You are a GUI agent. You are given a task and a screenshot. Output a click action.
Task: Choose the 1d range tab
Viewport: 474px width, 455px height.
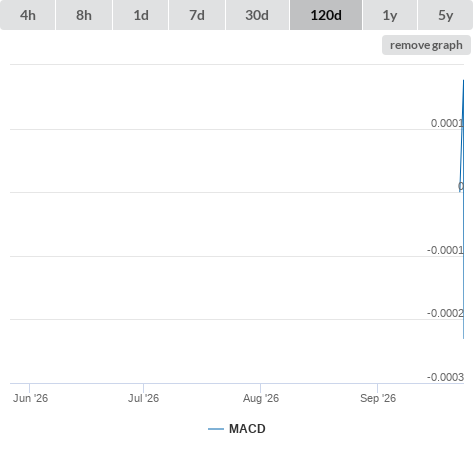[x=141, y=15]
